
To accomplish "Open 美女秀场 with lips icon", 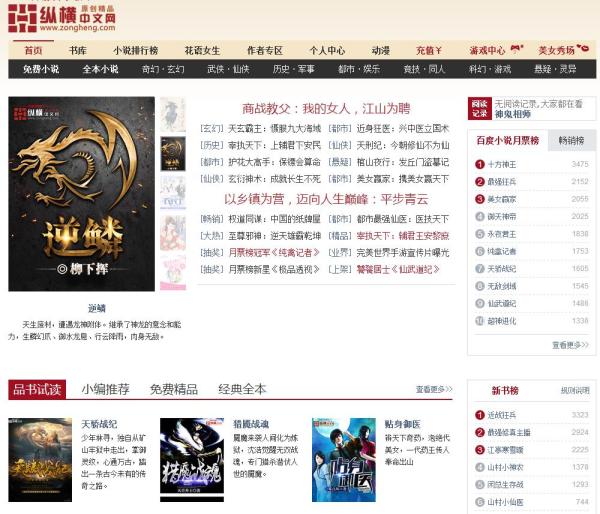I will coord(564,50).
